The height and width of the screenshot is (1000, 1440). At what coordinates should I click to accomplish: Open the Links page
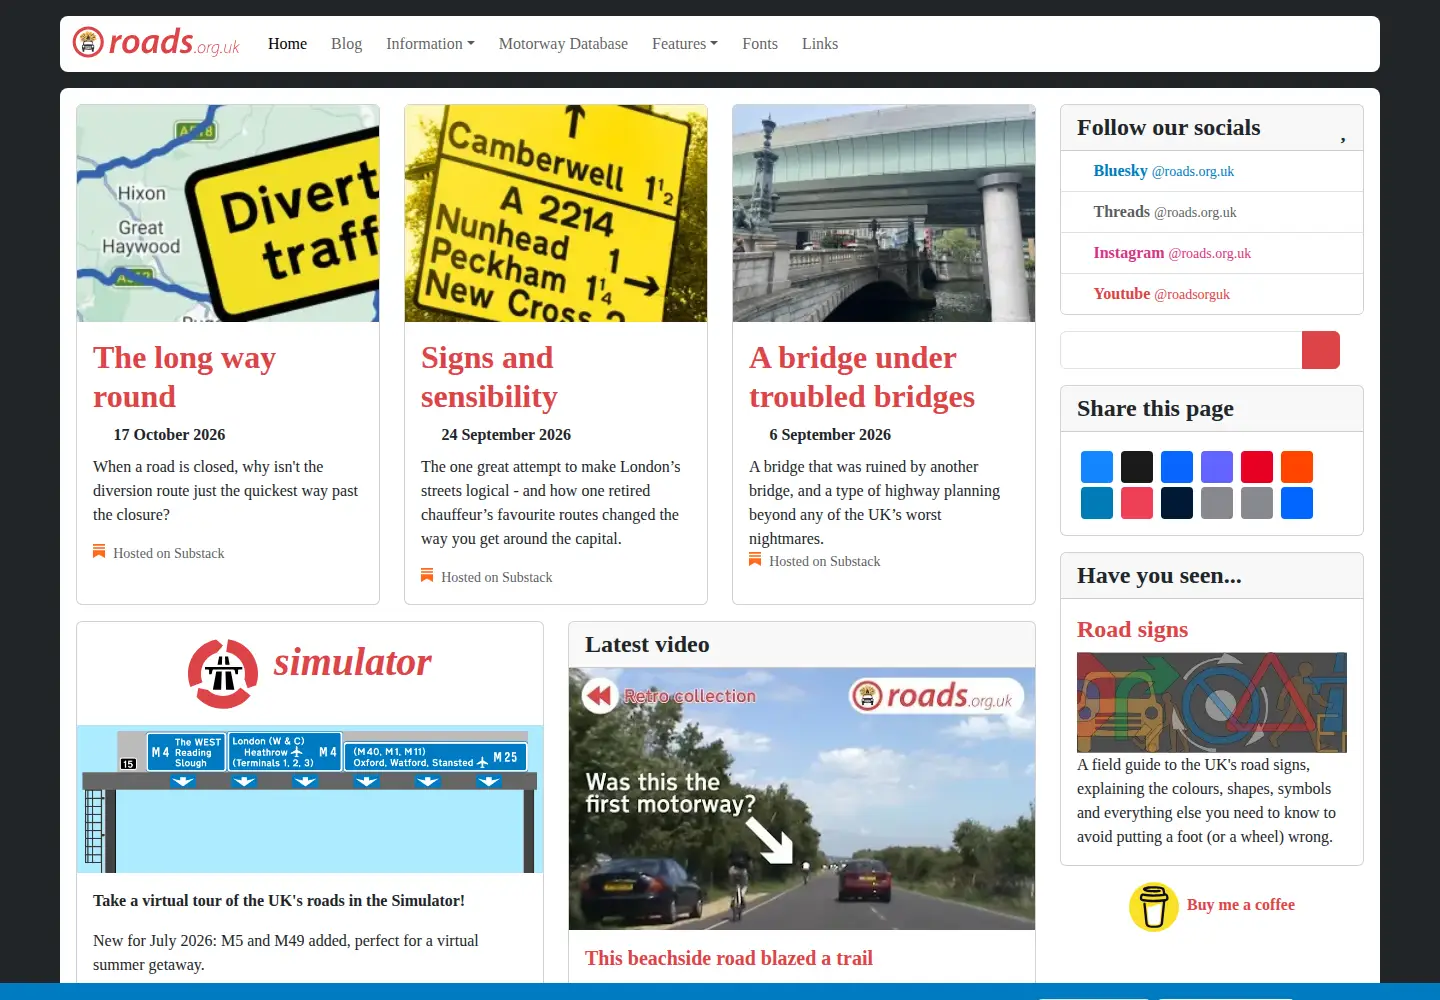(820, 44)
